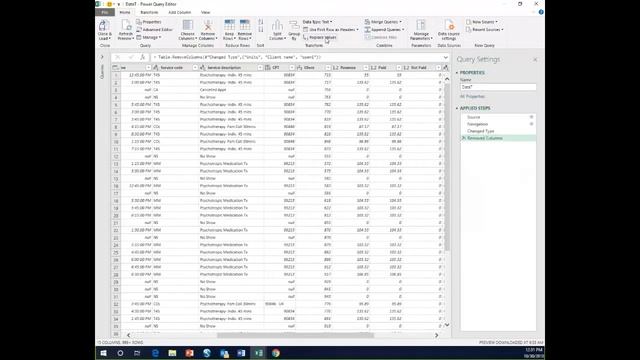Sort descending using the ribbon icon
The image size is (640, 360).
click(261, 30)
